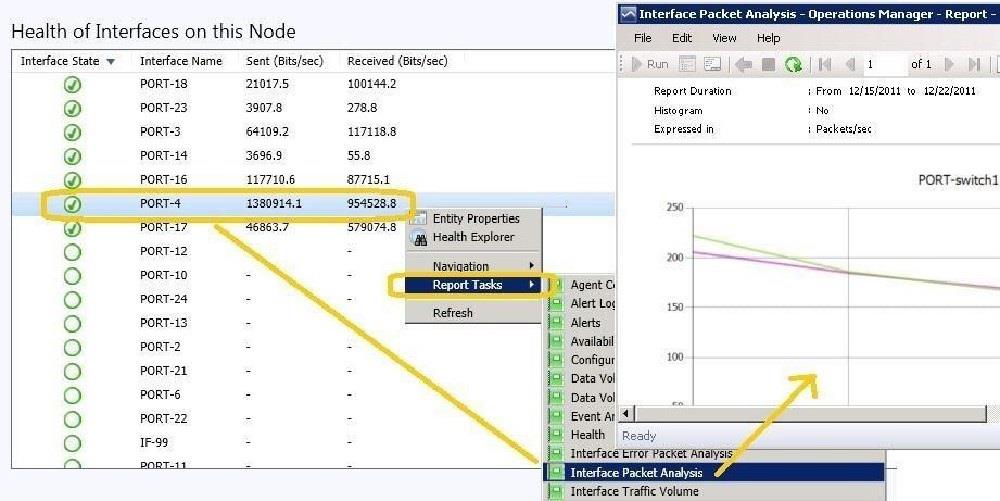Click the current page number field
Screen dimensions: 1000x501
coord(884,64)
